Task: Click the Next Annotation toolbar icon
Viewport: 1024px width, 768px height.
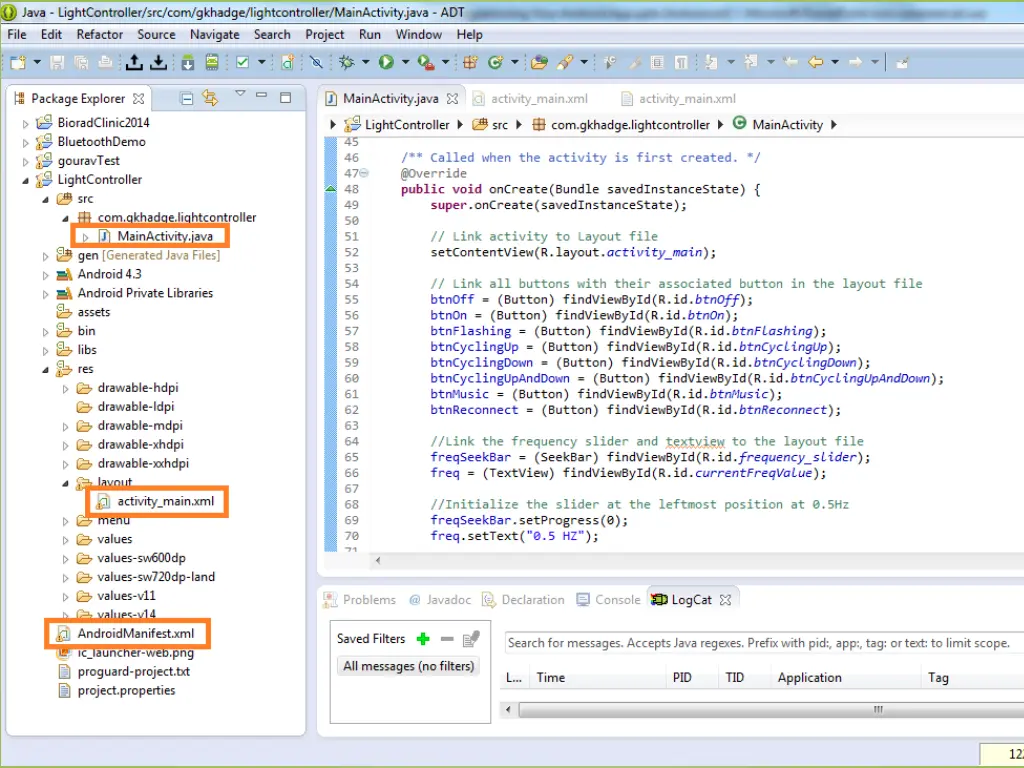Action: click(711, 63)
